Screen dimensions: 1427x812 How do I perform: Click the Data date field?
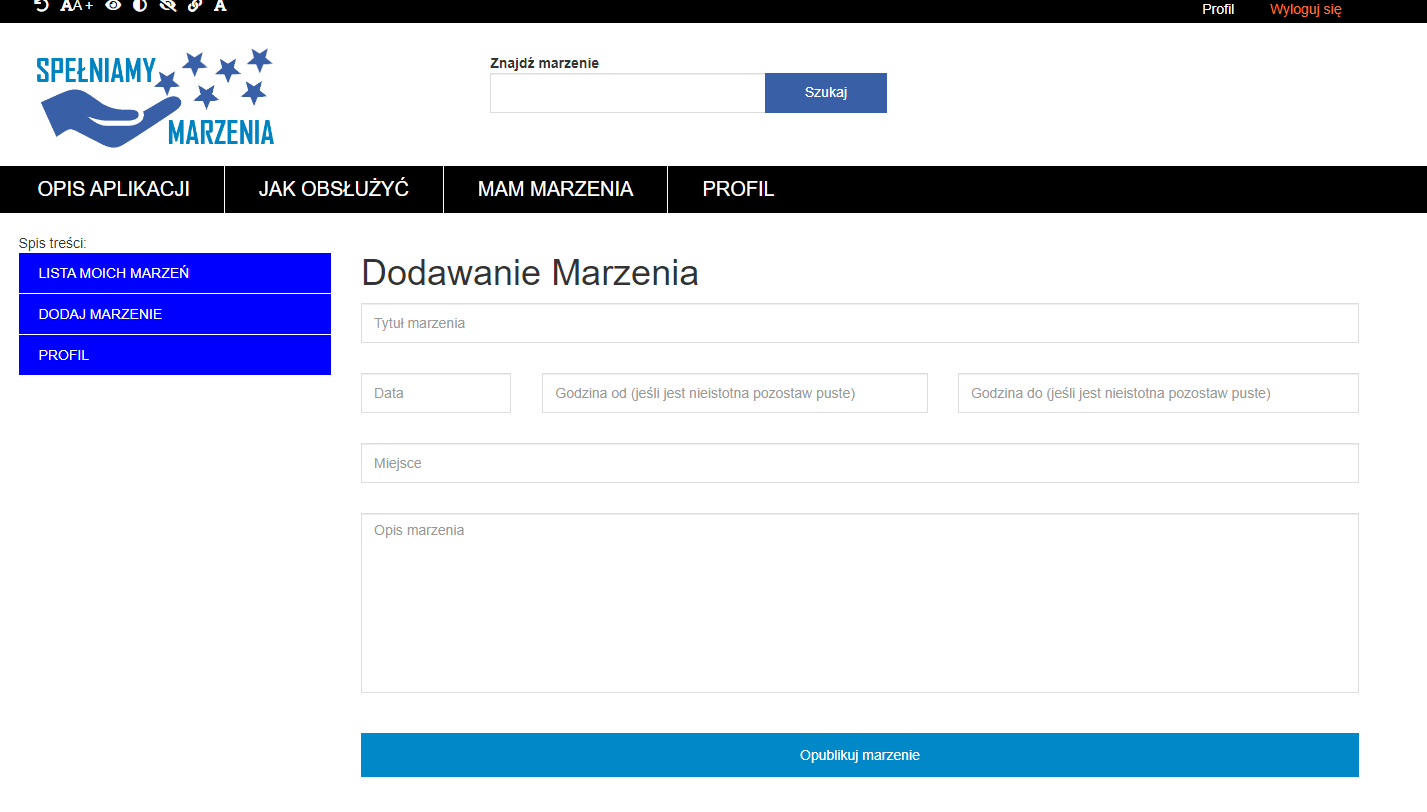coord(435,393)
